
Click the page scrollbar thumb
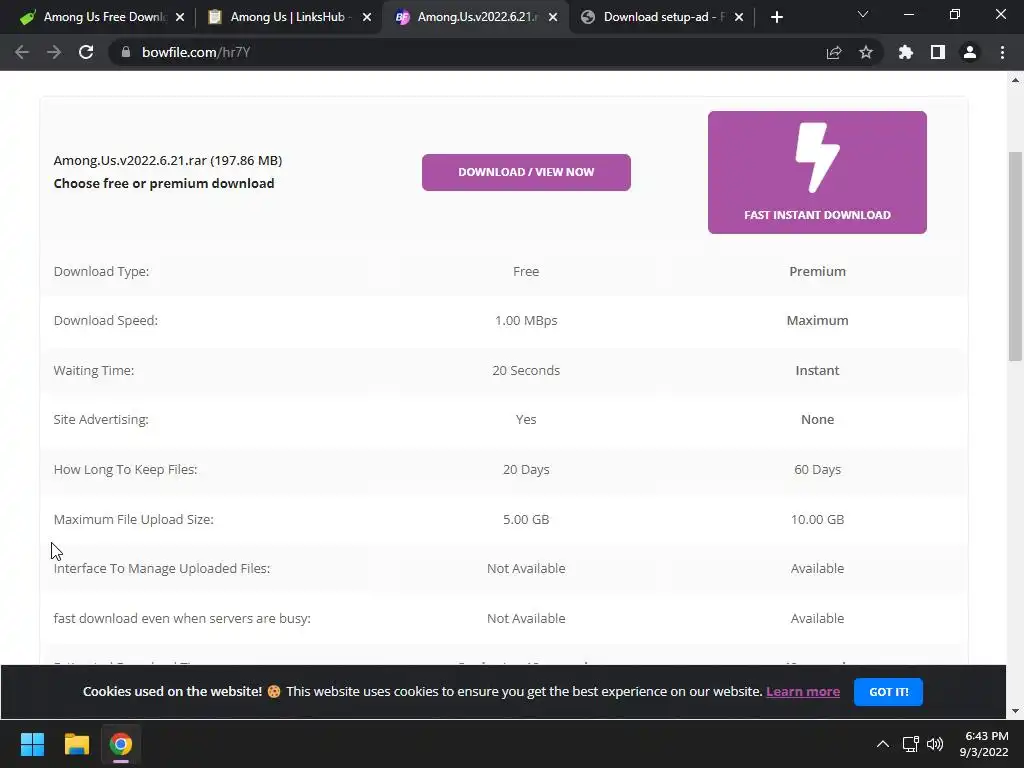(1015, 256)
